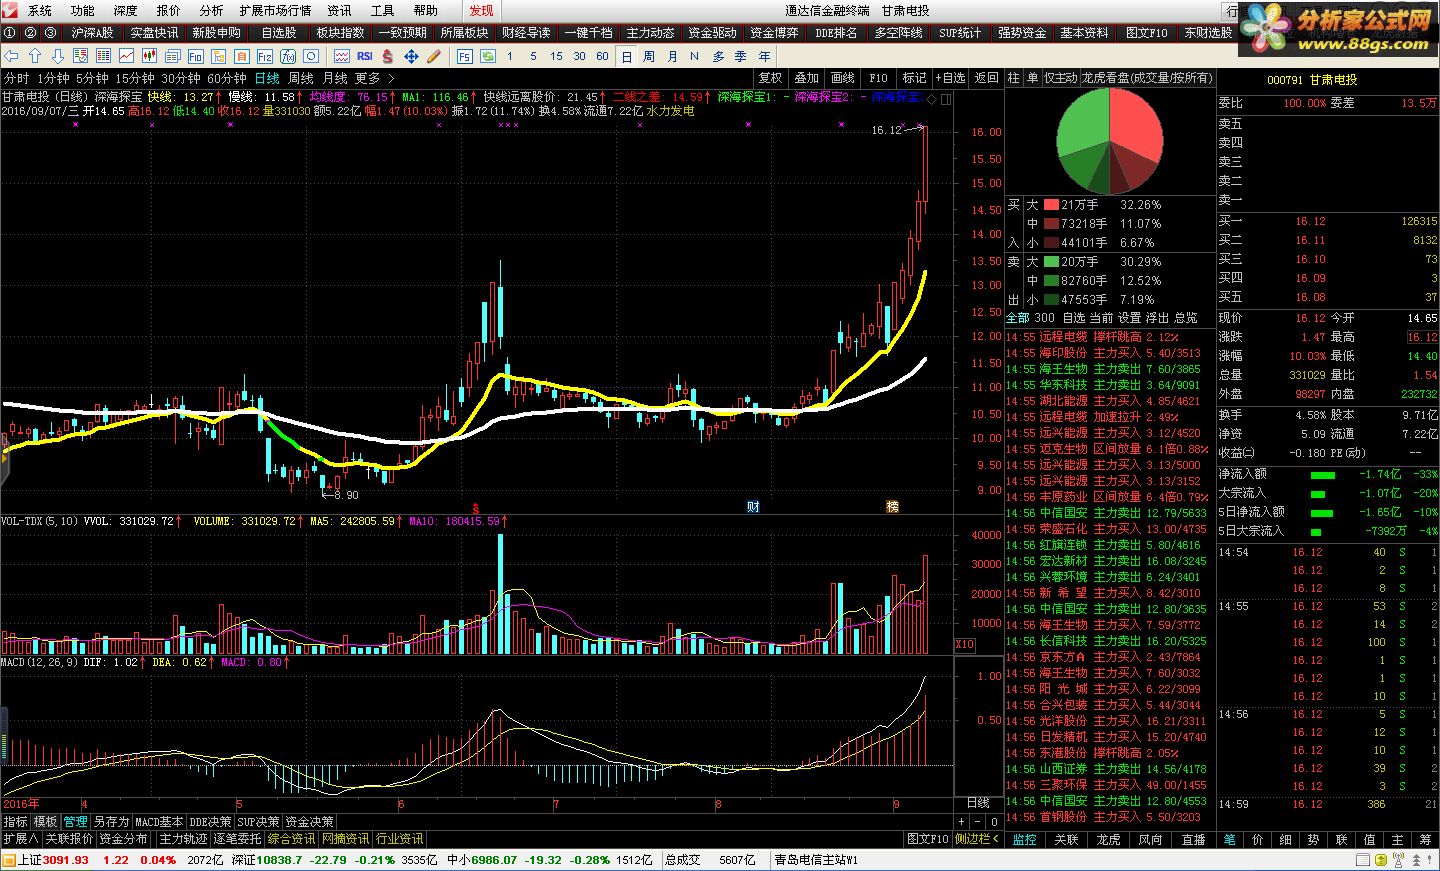The height and width of the screenshot is (871, 1440).
Task: Switch to the 5-minute period toggle
Action: click(533, 56)
